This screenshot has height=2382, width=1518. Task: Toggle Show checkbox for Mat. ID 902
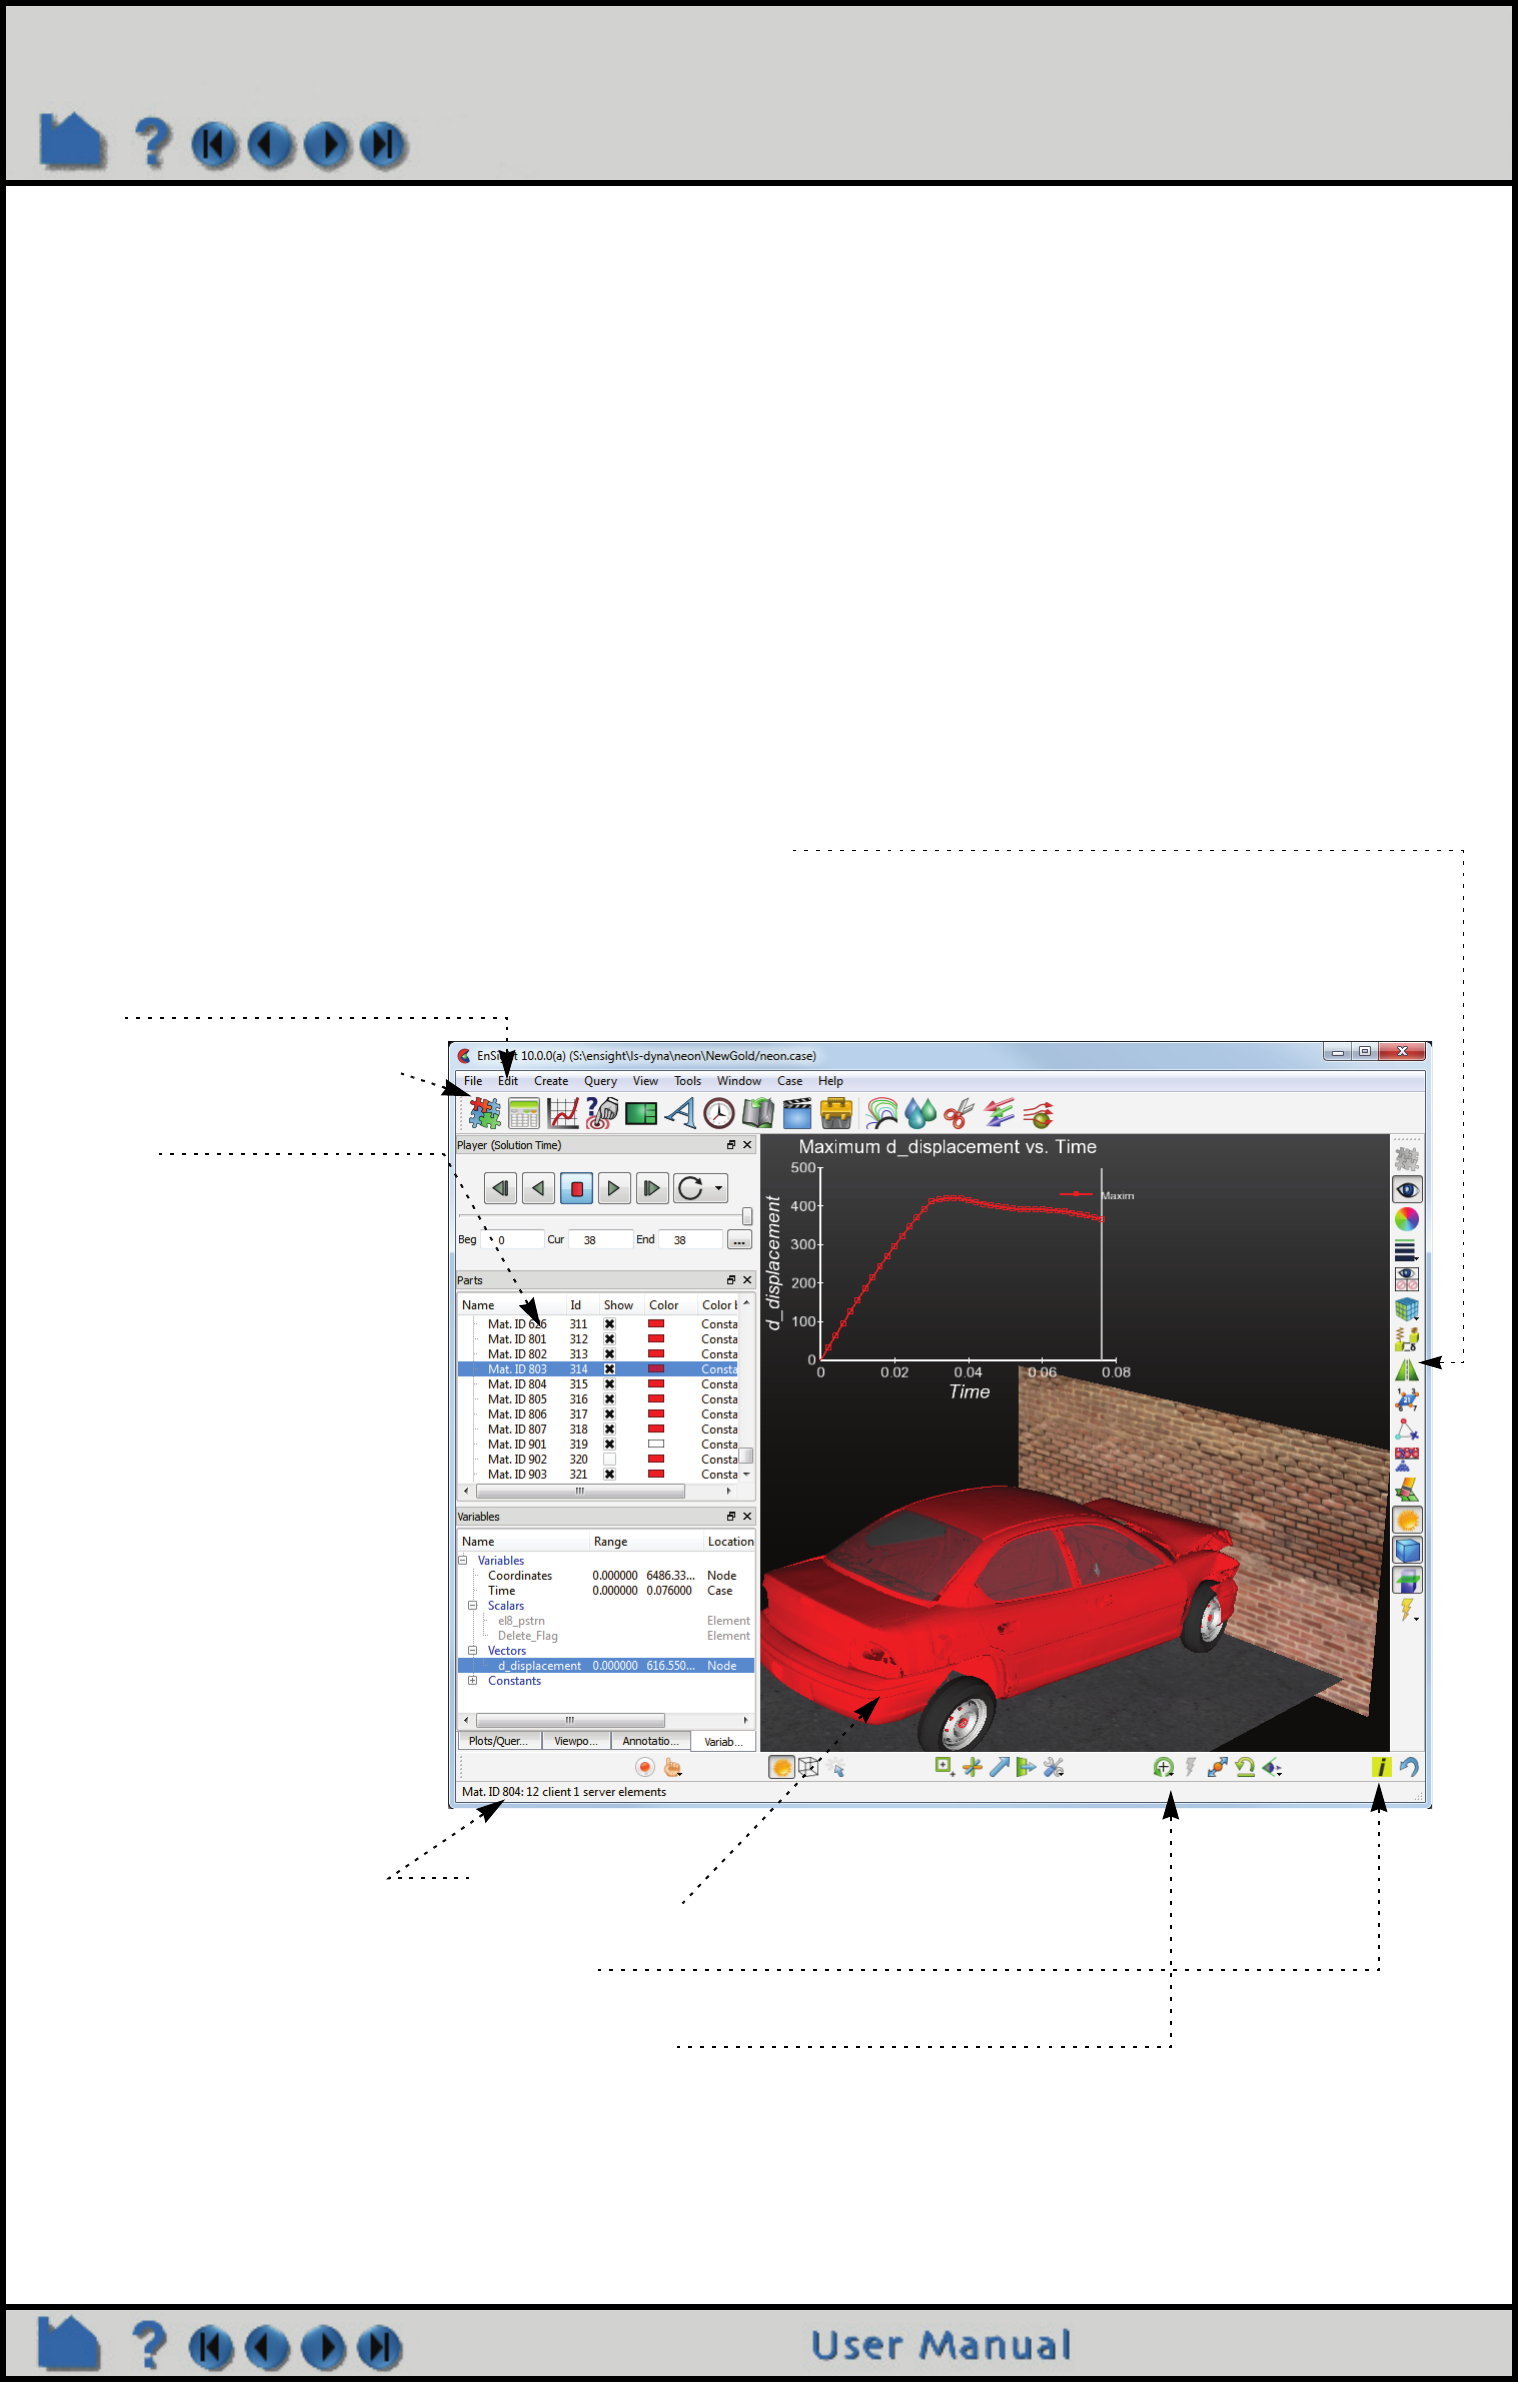pos(609,1459)
